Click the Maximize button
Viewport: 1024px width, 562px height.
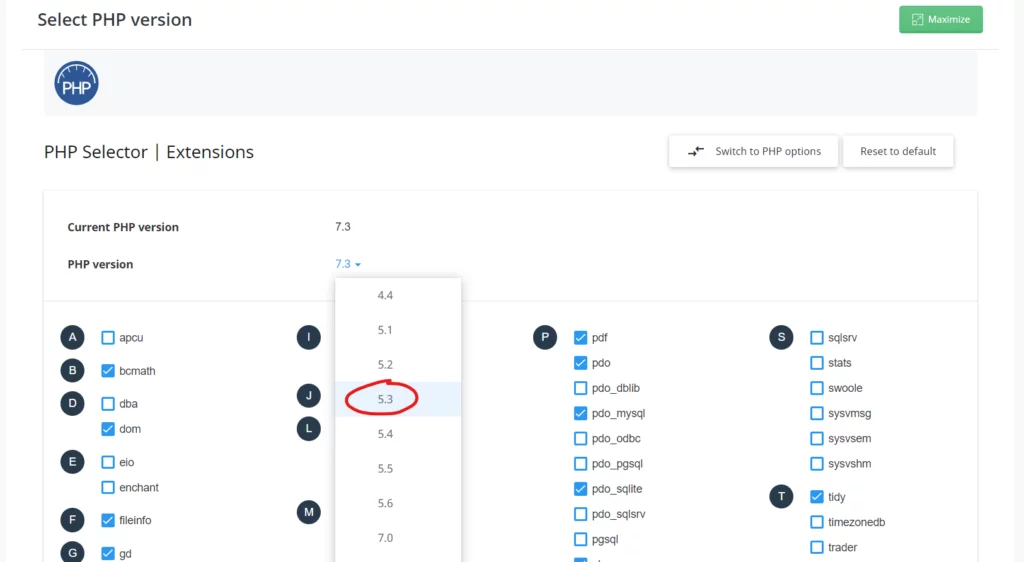940,20
